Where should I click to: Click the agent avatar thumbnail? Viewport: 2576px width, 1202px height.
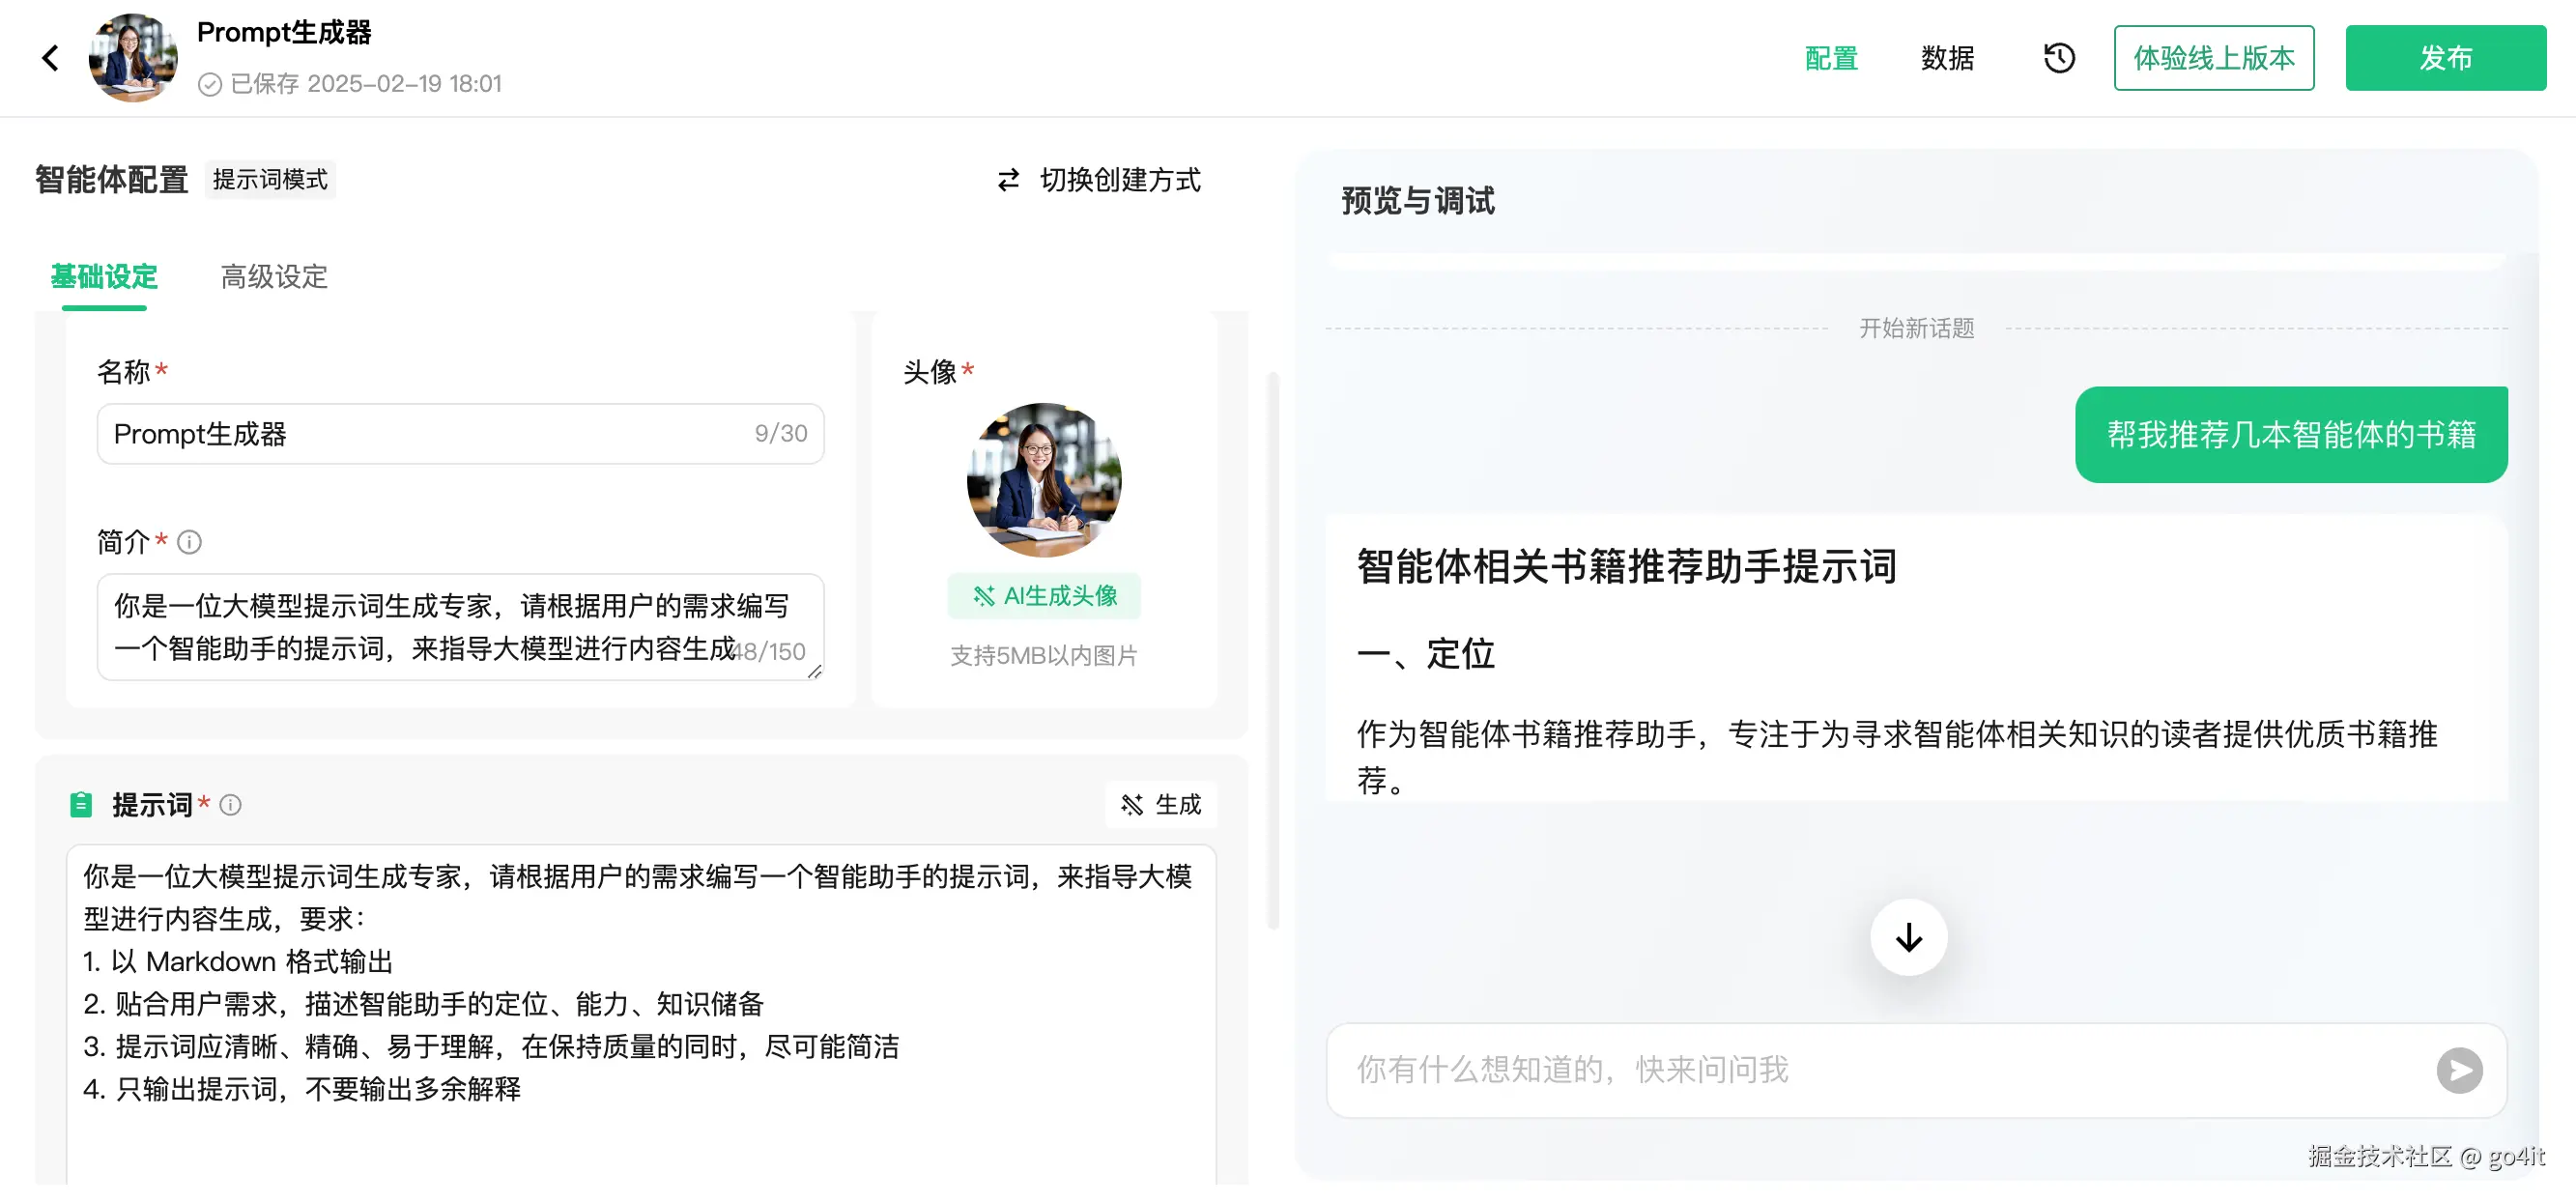(x=132, y=57)
